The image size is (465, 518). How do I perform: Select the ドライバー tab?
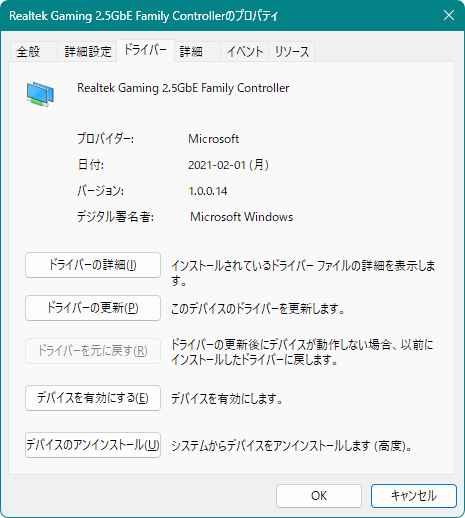(145, 50)
